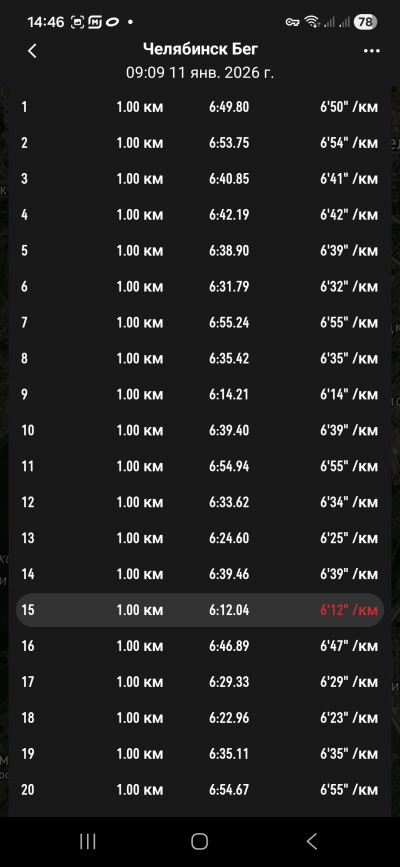The image size is (400, 867).
Task: Tap the Wi-Fi status icon
Action: tap(311, 22)
